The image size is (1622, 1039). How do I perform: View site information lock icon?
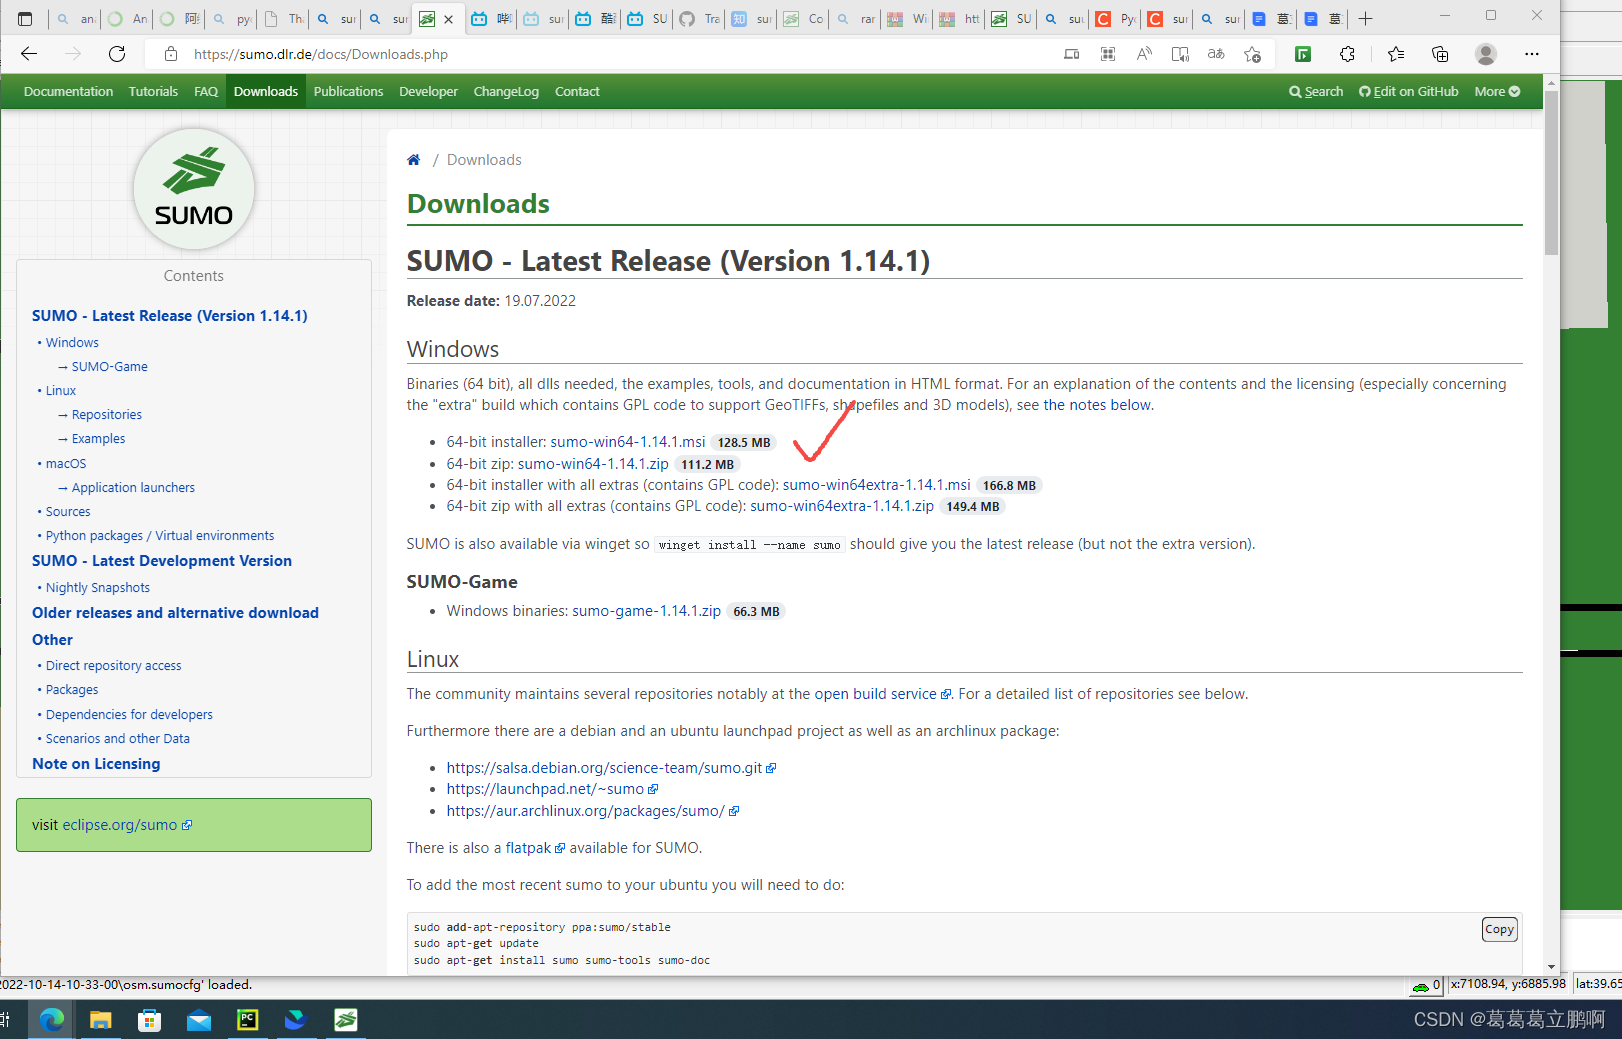(171, 54)
